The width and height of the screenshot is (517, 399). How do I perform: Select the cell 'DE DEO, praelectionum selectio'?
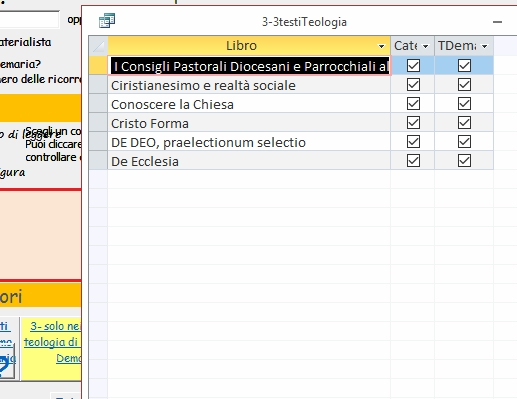click(x=249, y=142)
